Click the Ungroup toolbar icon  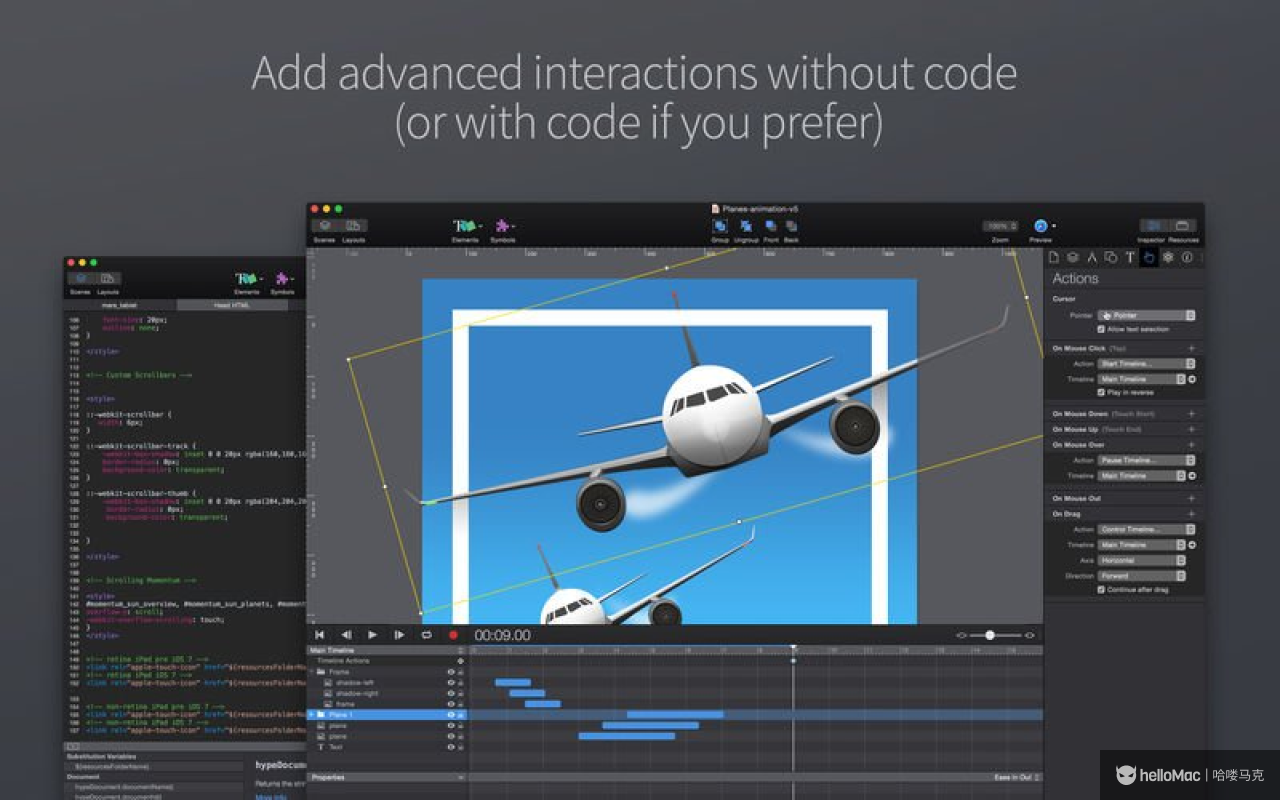coord(746,226)
